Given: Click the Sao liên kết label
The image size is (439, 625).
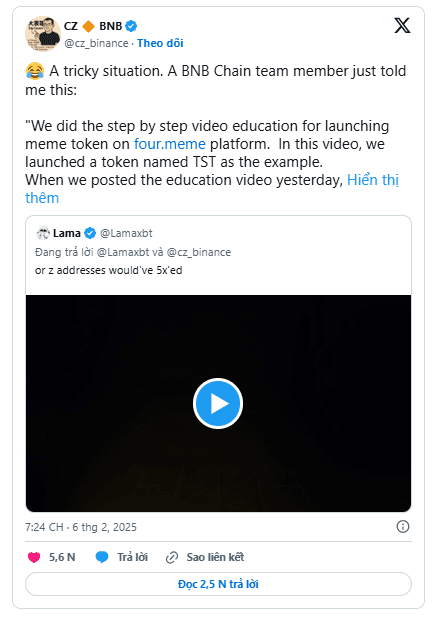Looking at the screenshot, I should coord(215,557).
